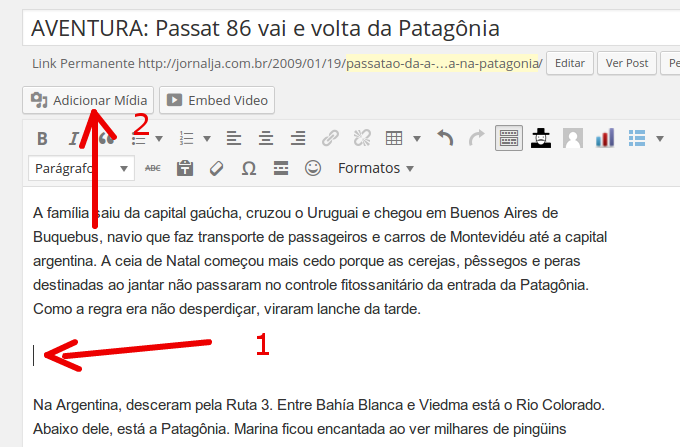The image size is (680, 447).
Task: Click the remove link icon
Action: [362, 139]
